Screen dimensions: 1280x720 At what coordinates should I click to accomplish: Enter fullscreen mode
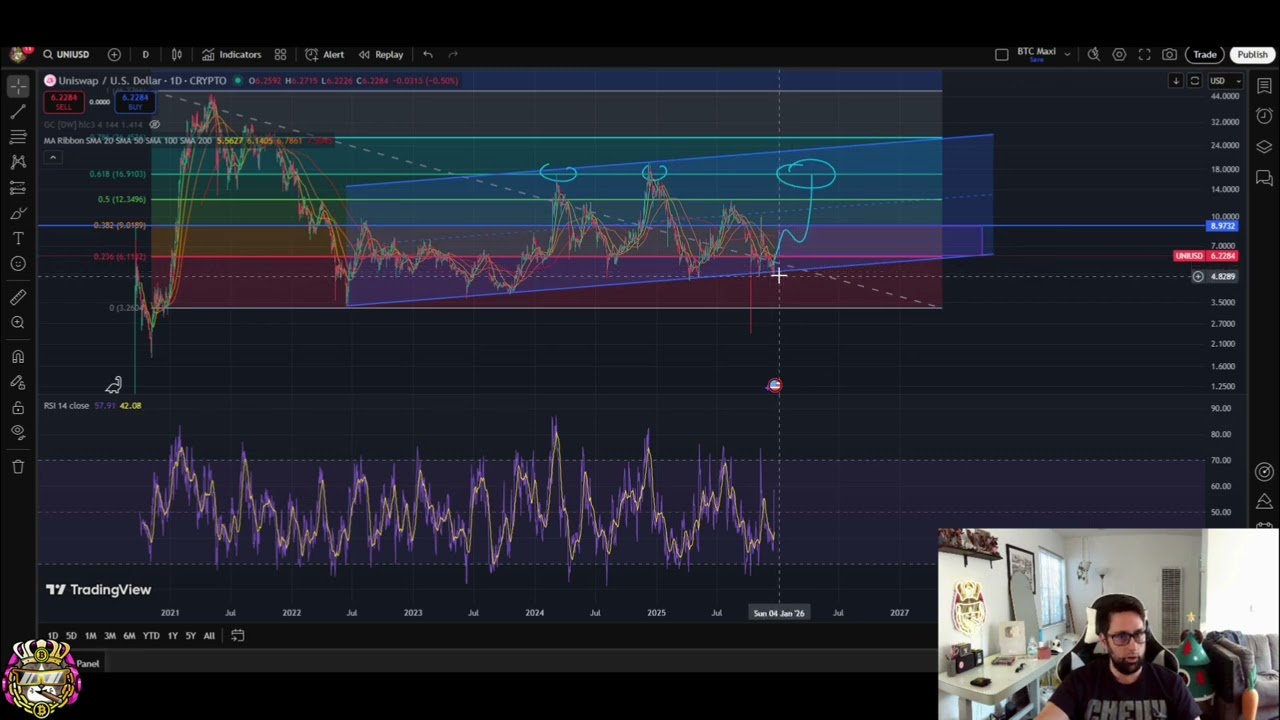[1144, 54]
